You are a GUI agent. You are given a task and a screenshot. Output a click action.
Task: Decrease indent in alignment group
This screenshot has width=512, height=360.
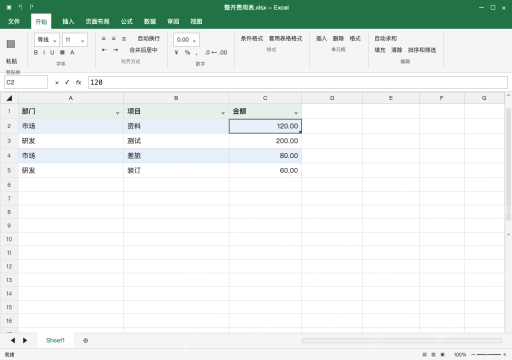tap(104, 50)
